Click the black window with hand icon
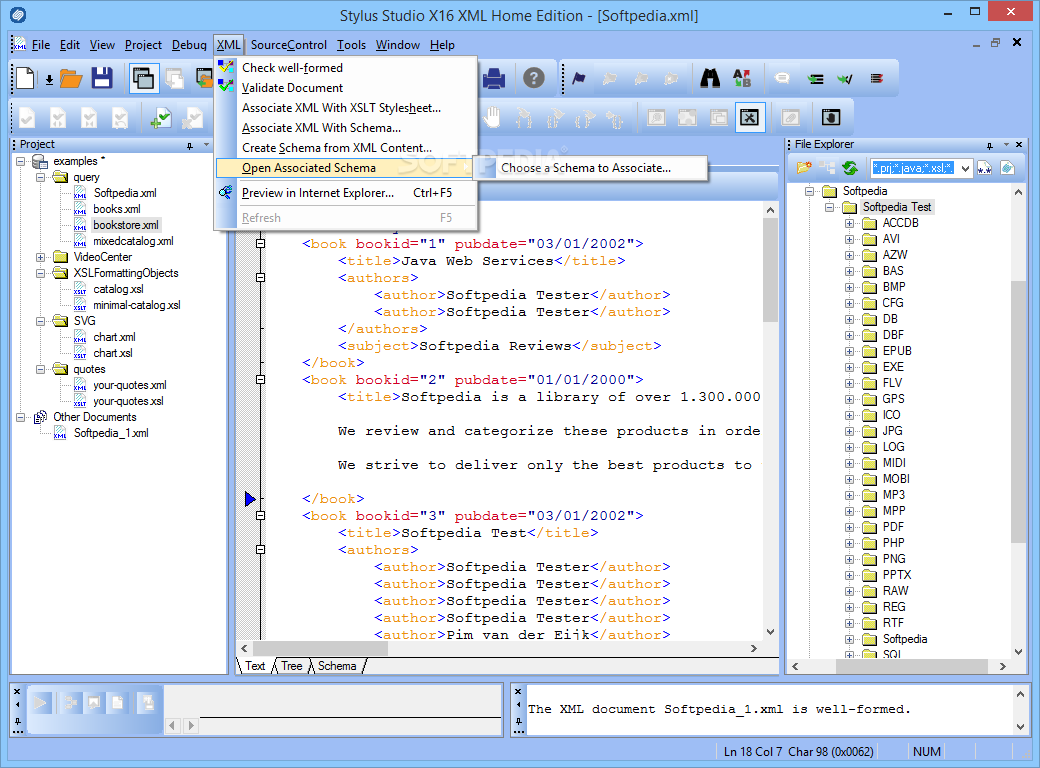1040x768 pixels. coord(831,118)
